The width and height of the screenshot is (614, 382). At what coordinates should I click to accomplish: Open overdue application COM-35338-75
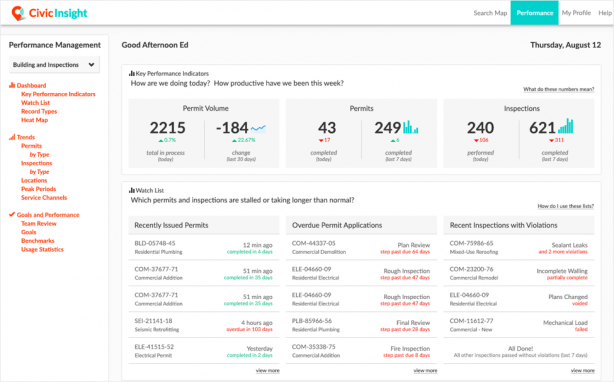(x=314, y=346)
